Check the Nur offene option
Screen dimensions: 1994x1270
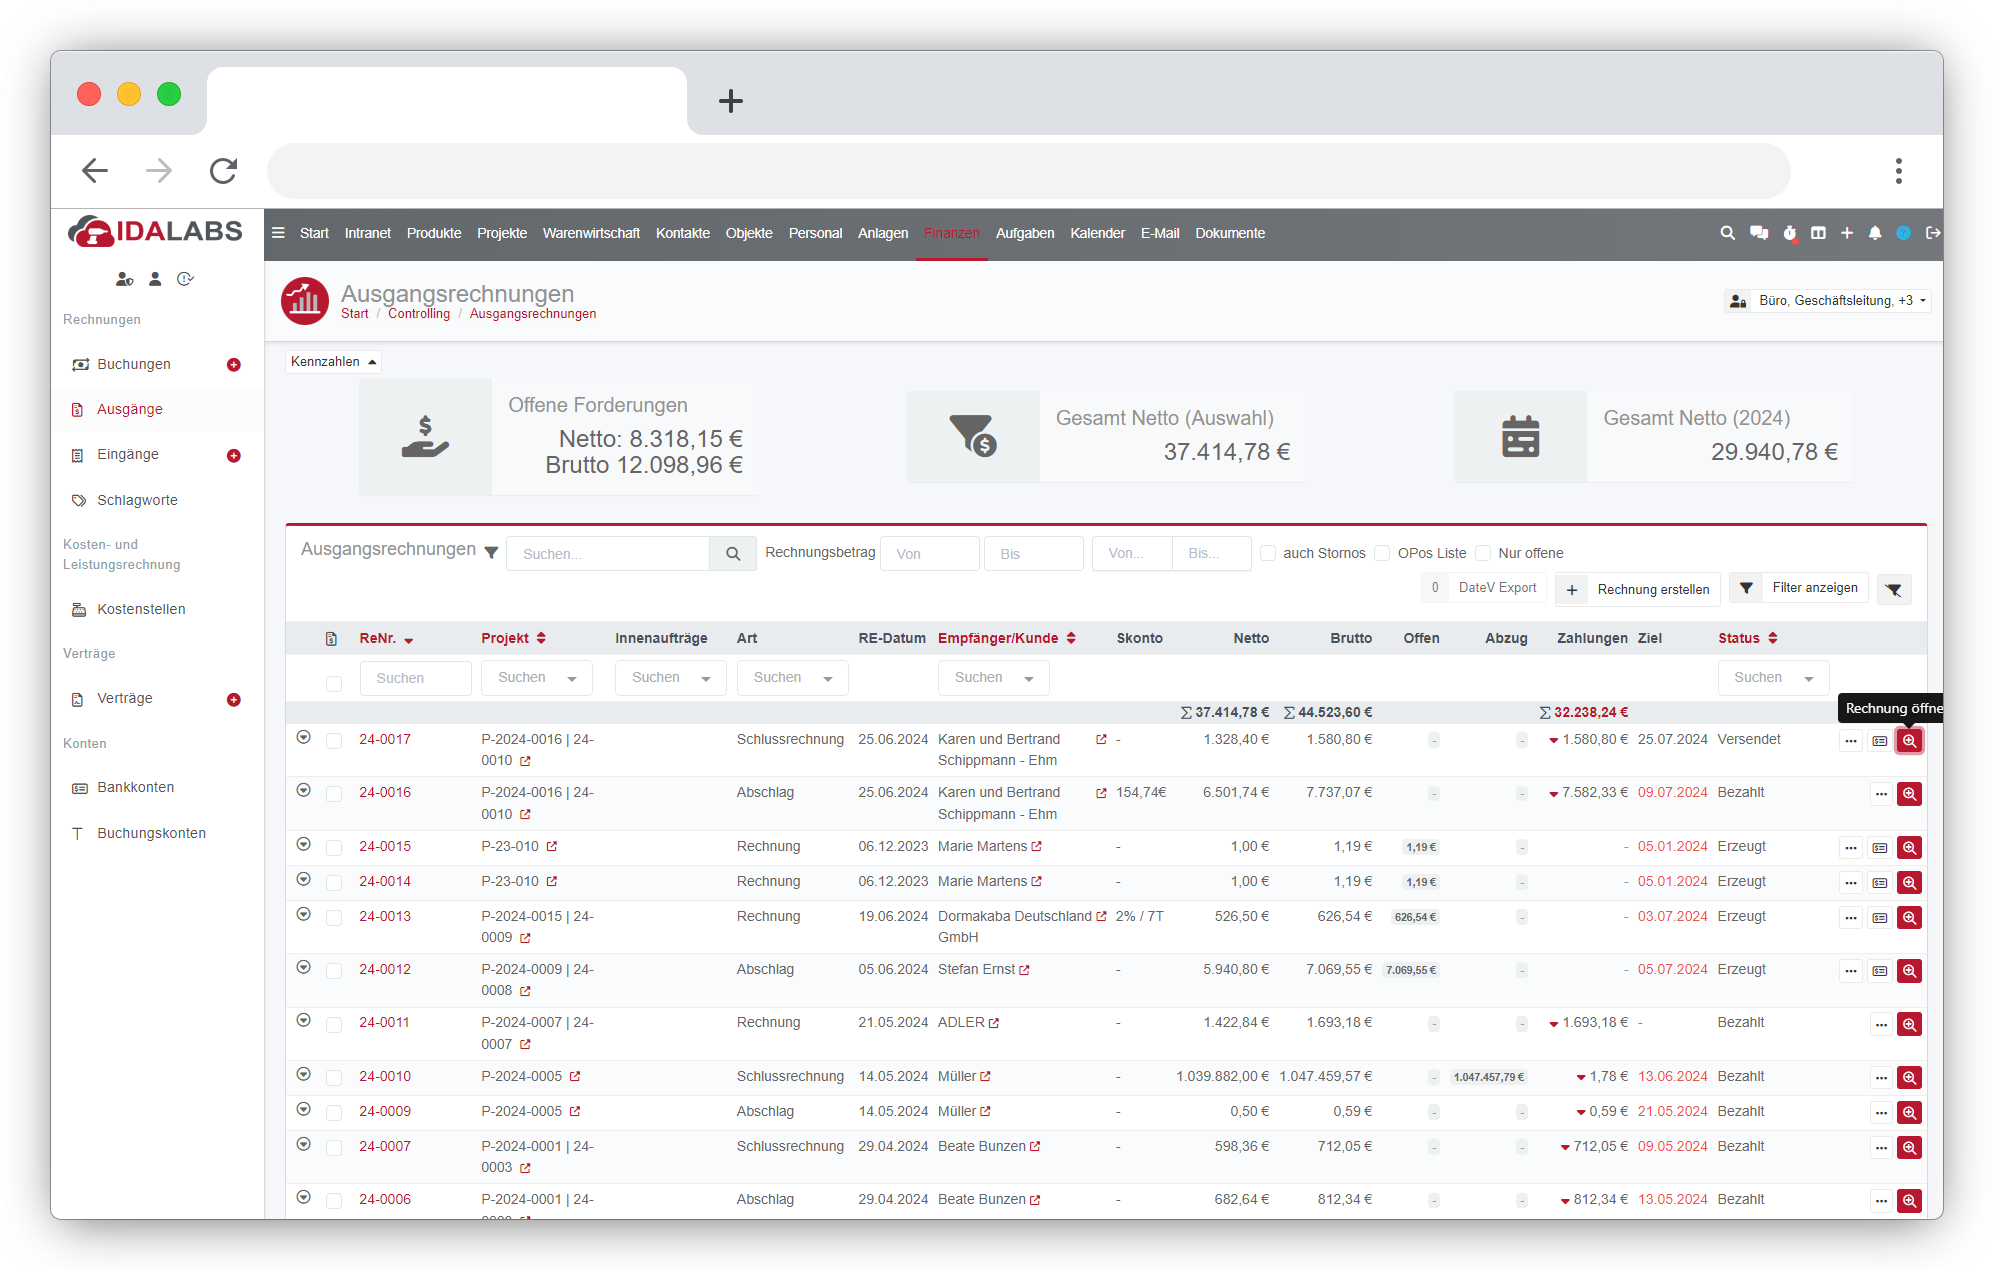point(1483,554)
